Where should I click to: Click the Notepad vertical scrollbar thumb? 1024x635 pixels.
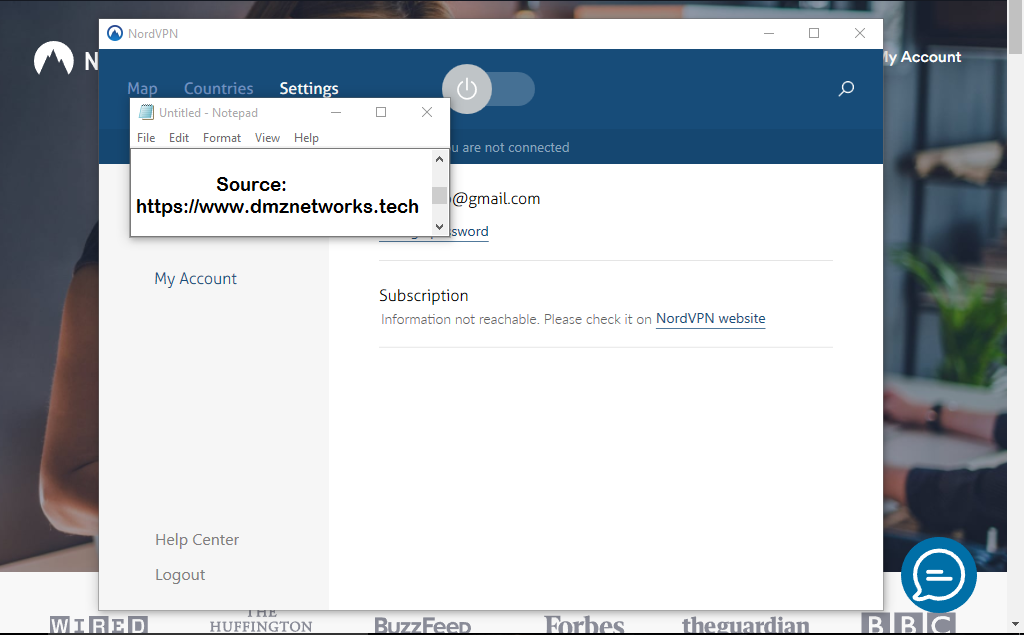click(x=440, y=195)
